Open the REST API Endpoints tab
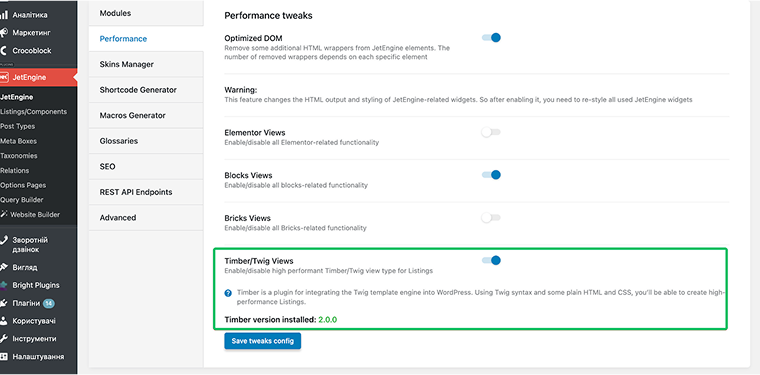 [146, 192]
